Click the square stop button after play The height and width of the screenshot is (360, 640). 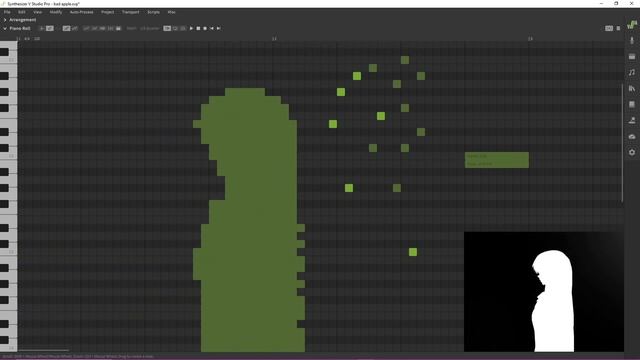click(198, 28)
